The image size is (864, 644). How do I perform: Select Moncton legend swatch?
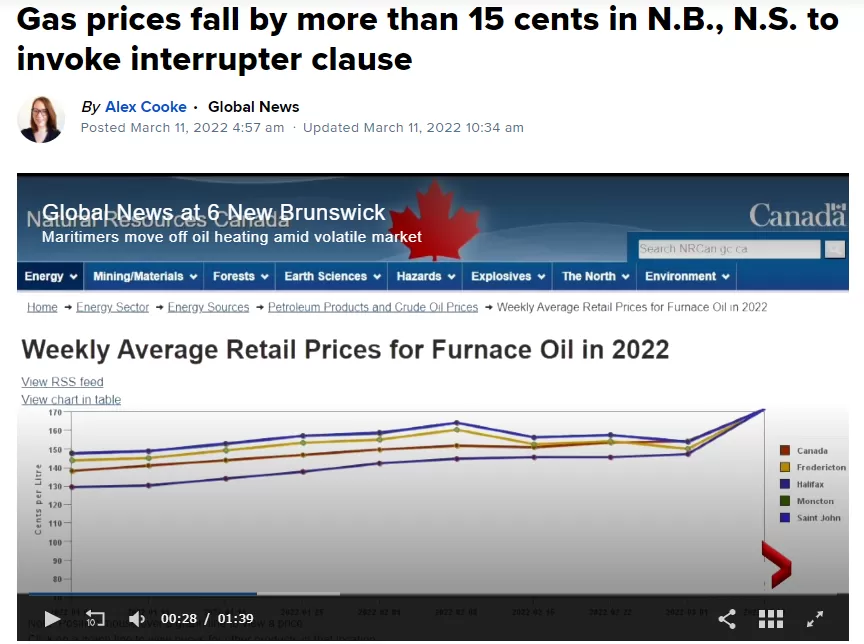click(785, 501)
